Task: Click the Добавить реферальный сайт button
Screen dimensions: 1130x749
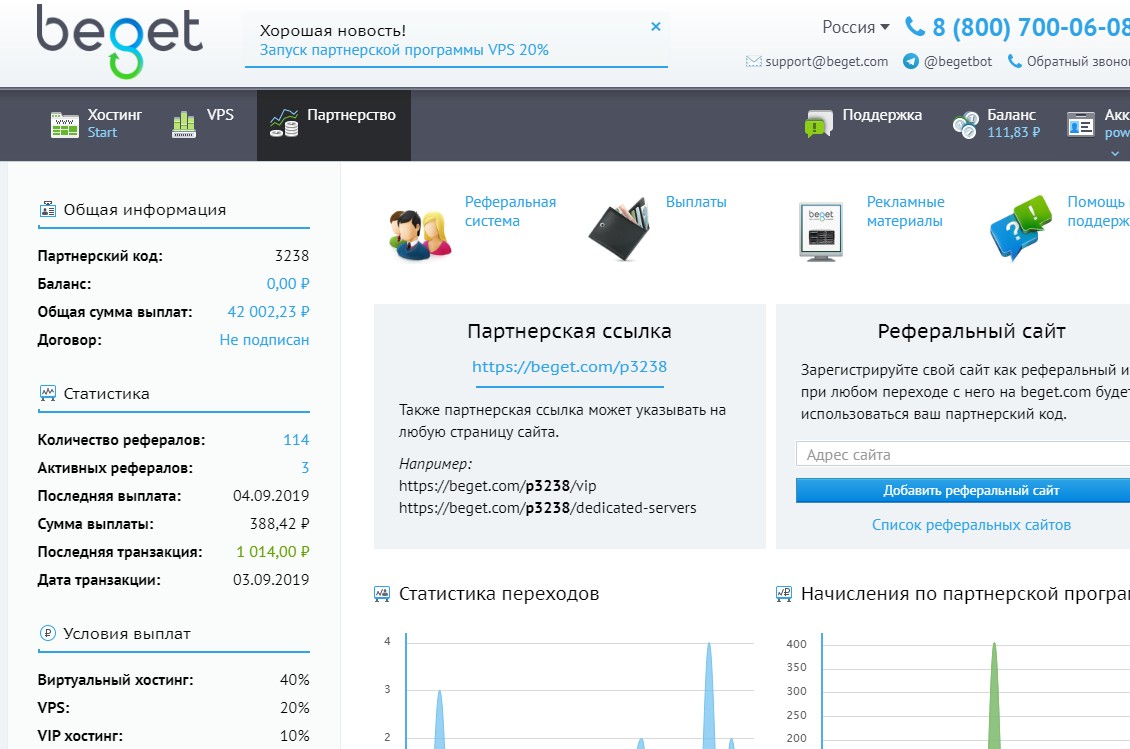Action: (x=963, y=490)
